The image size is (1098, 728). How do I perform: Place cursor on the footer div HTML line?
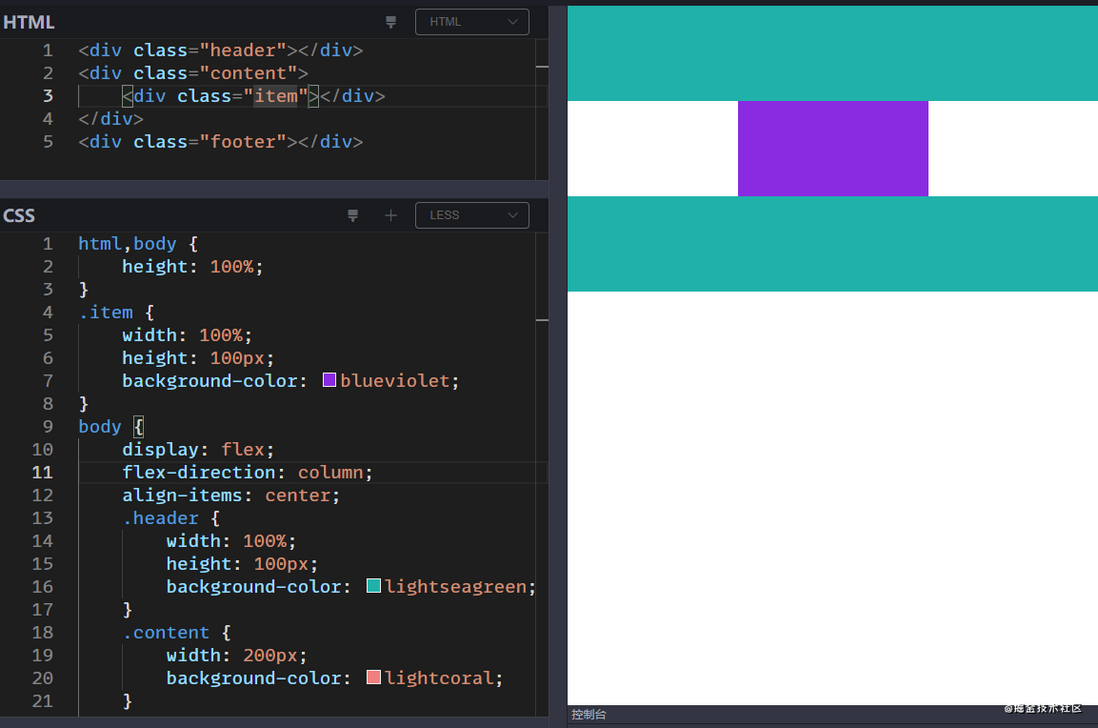coord(221,142)
